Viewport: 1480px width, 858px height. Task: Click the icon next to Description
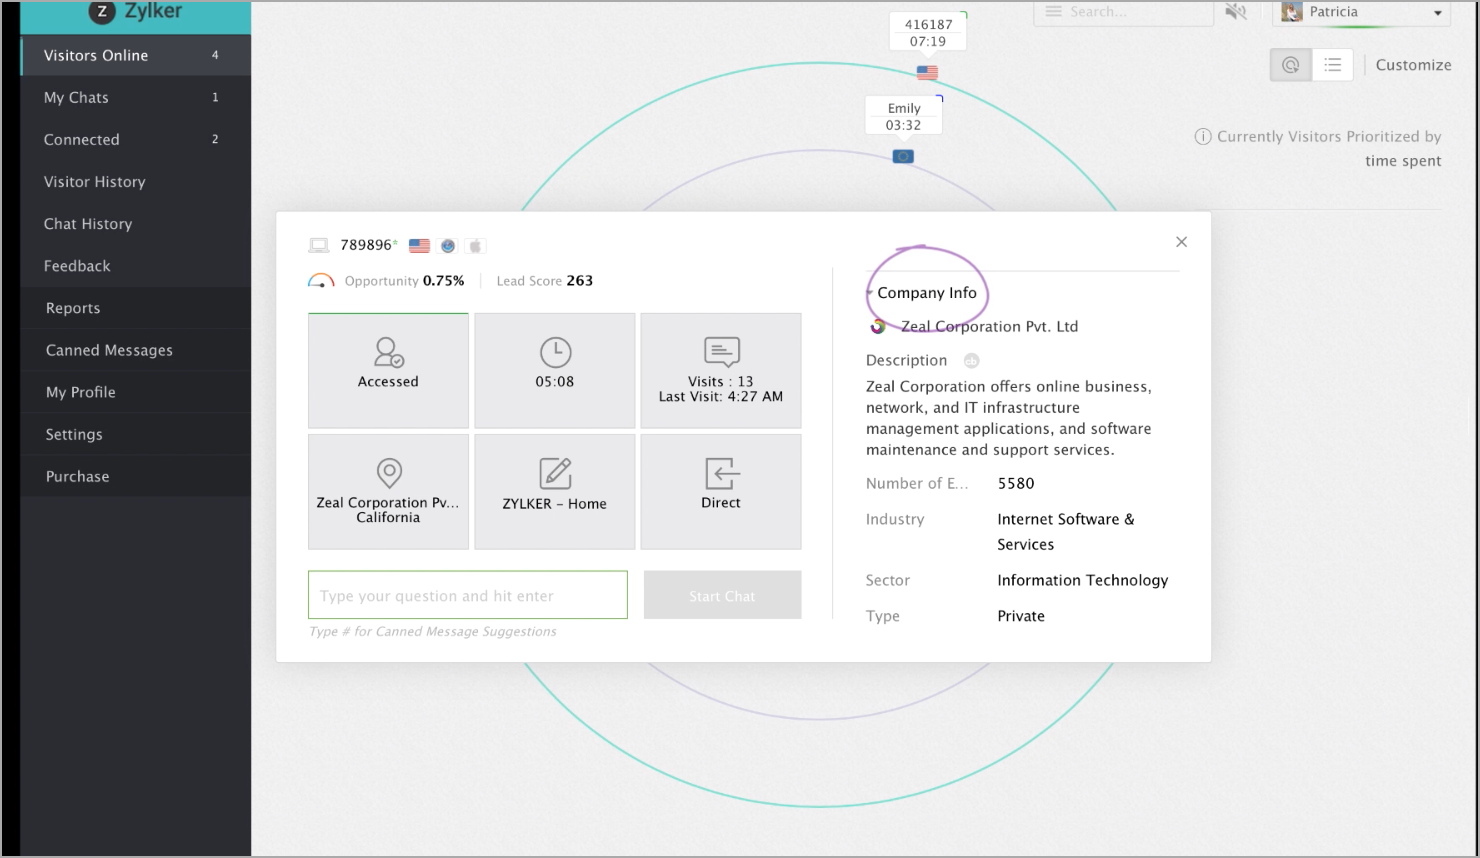coord(971,361)
